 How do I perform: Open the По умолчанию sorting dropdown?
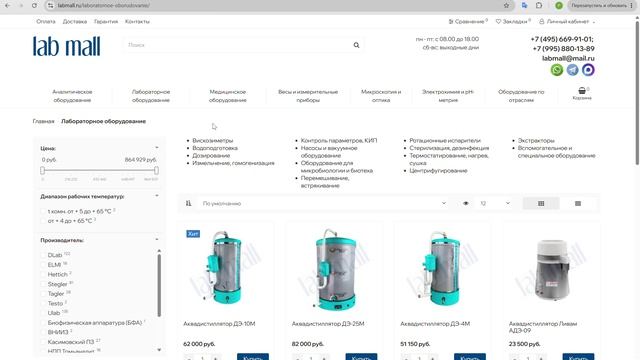(x=322, y=203)
